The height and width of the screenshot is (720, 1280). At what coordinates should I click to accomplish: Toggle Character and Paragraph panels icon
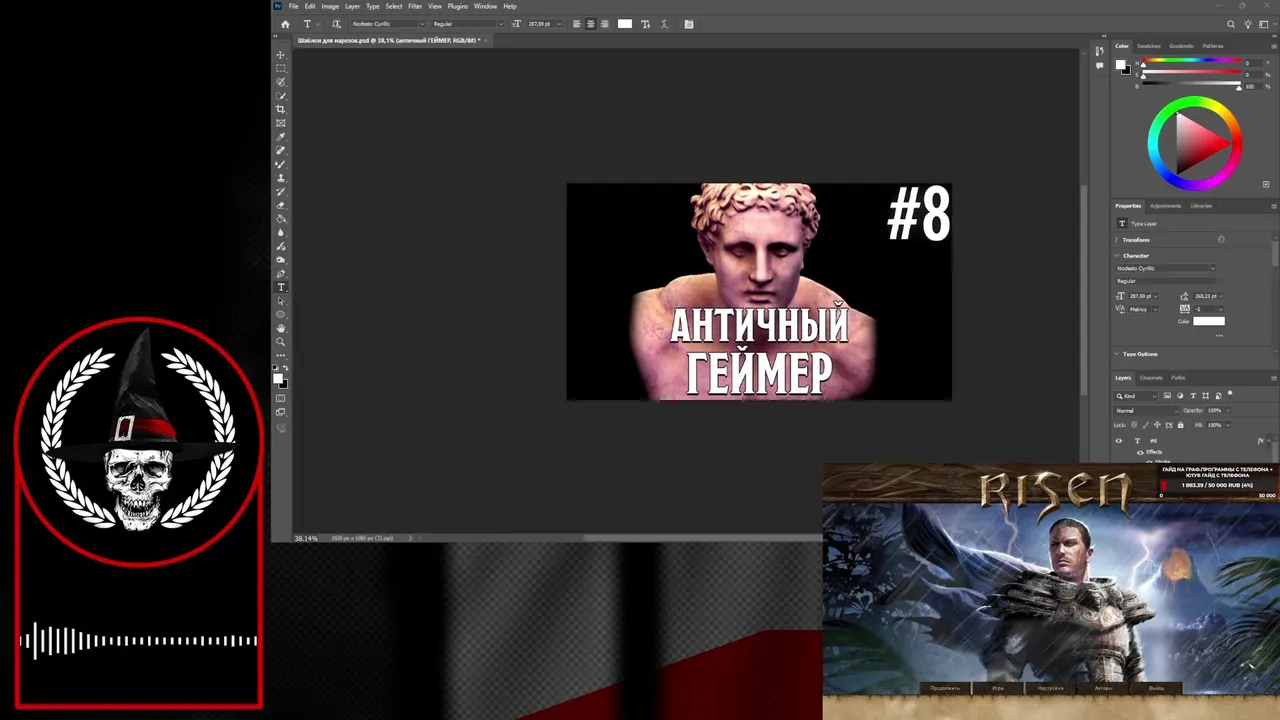(688, 24)
